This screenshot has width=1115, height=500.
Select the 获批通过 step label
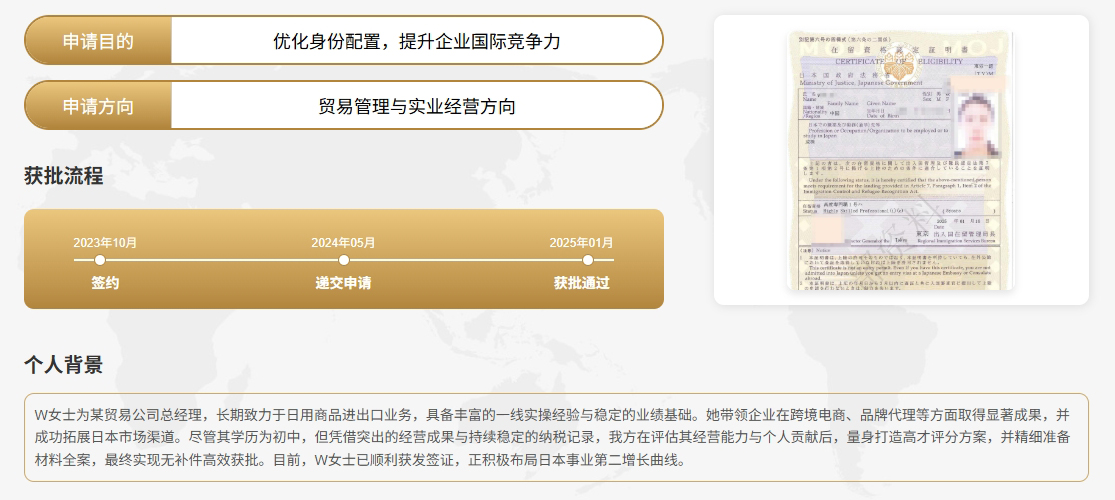pos(581,283)
